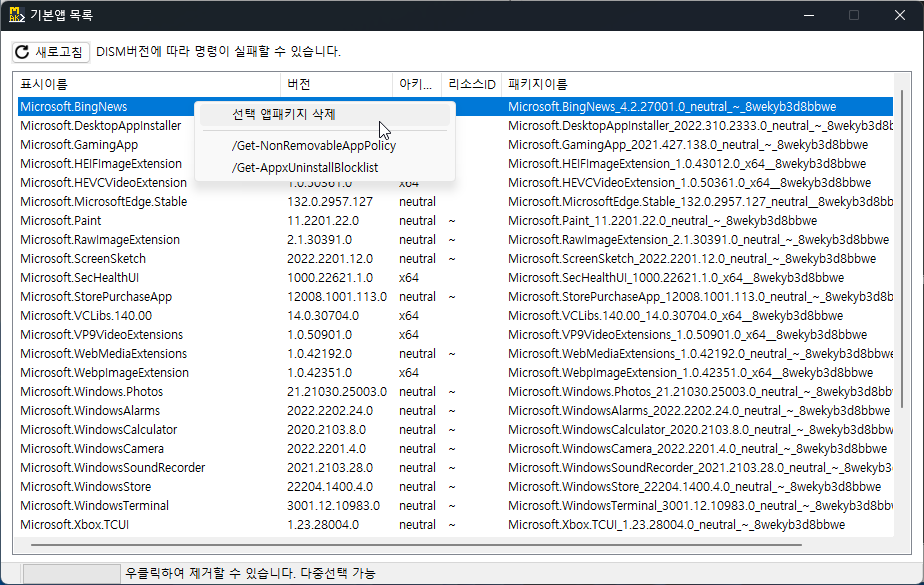Select the Microsoft.VP9VideoExtensions row
924x585 pixels.
click(455, 335)
